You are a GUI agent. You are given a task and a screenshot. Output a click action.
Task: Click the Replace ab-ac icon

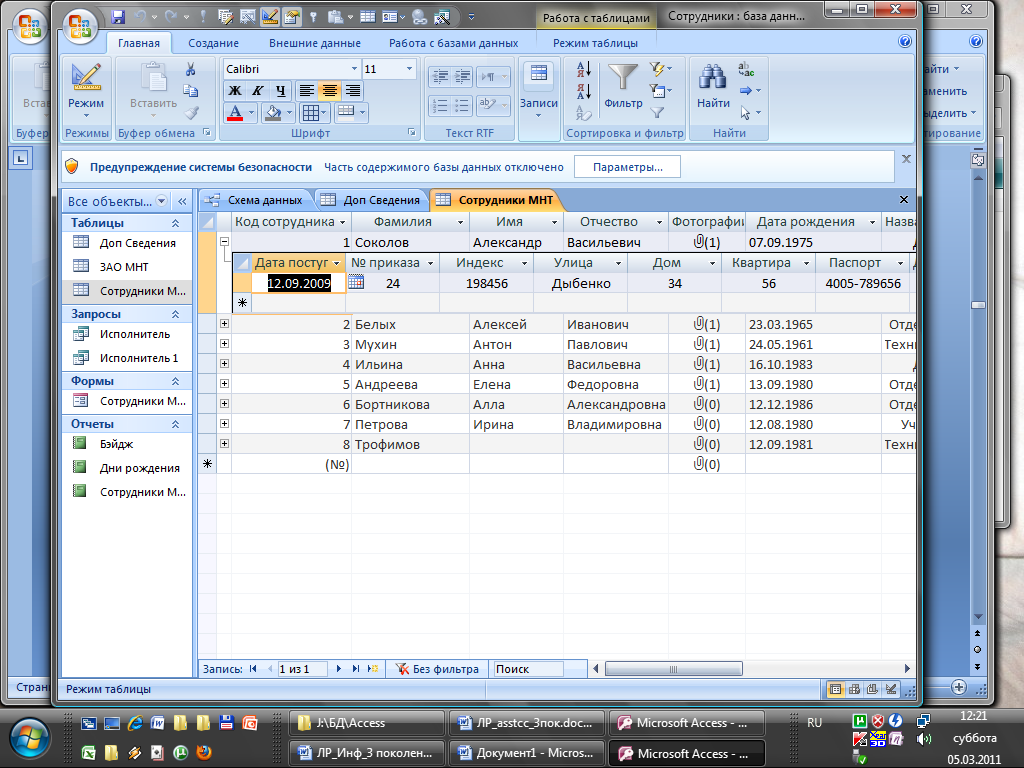[746, 69]
